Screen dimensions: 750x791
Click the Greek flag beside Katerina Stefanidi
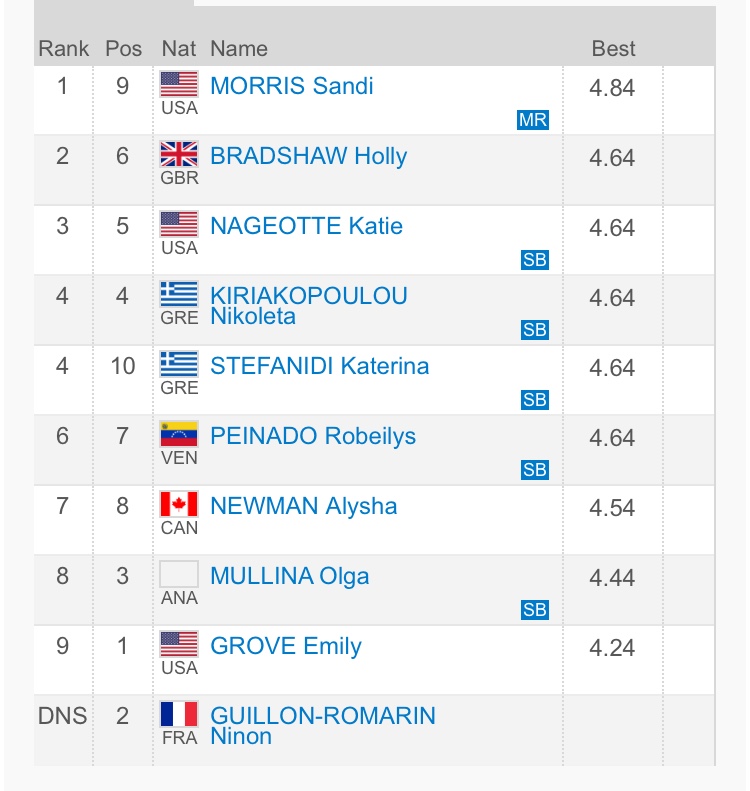coord(180,364)
